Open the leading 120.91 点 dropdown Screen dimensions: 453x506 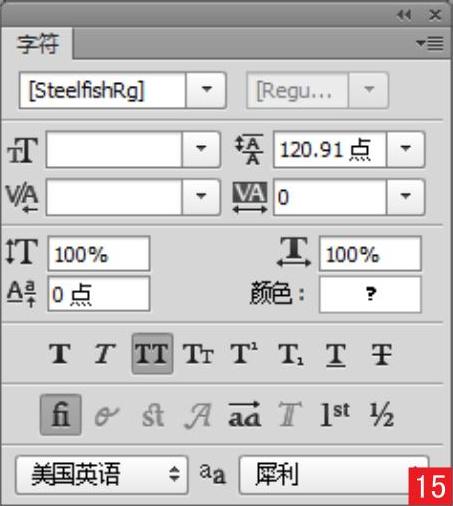coord(405,149)
